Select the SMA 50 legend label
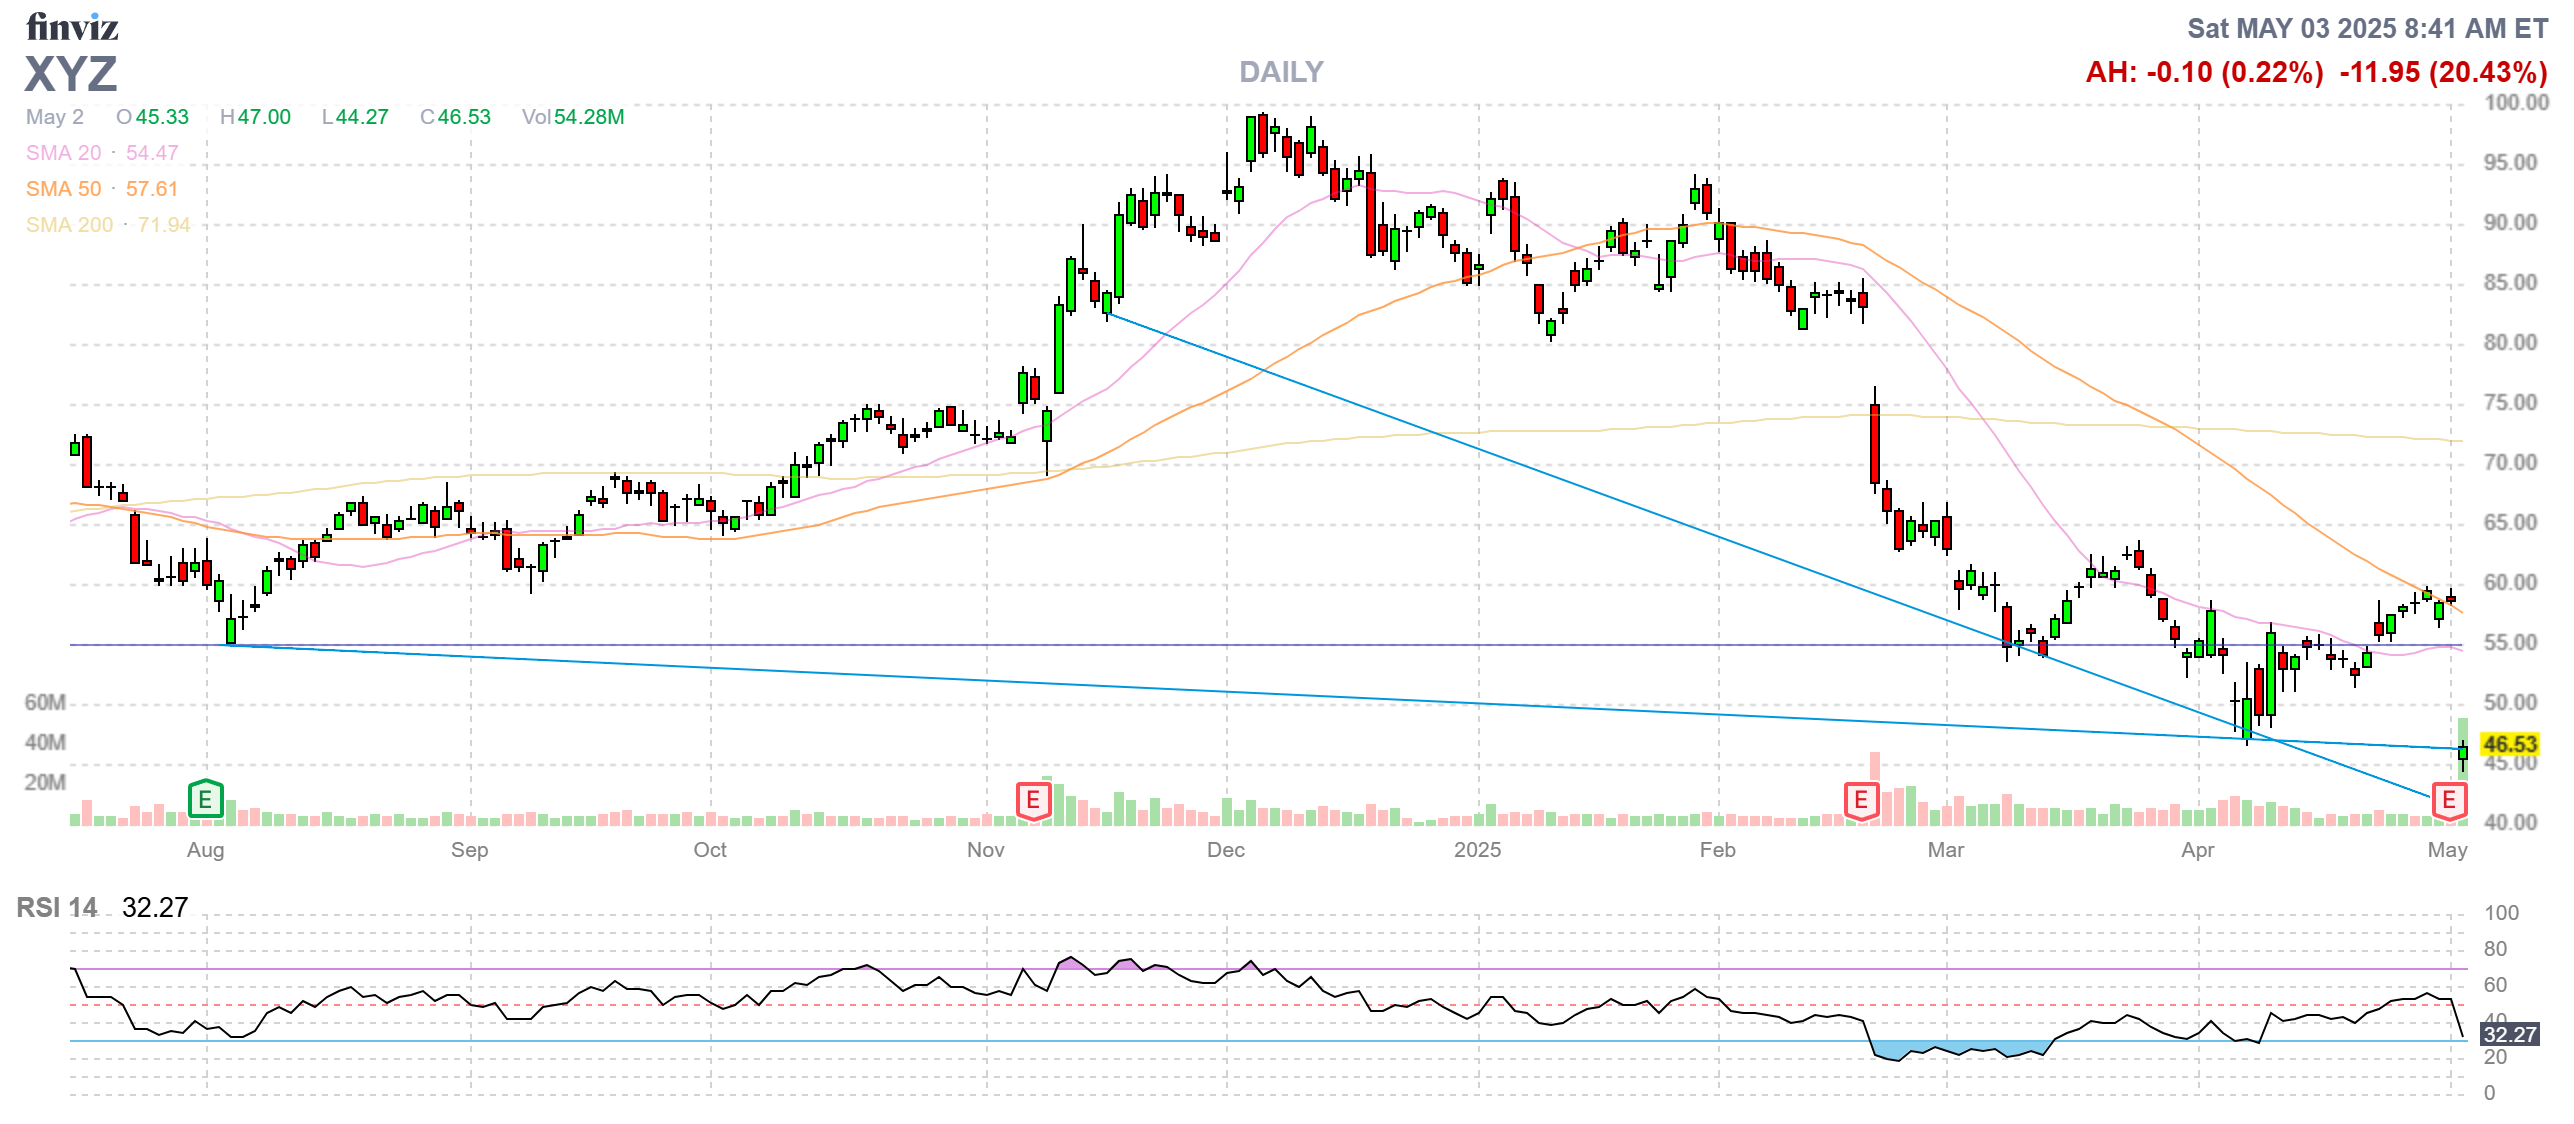This screenshot has height=1124, width=2574. point(64,189)
